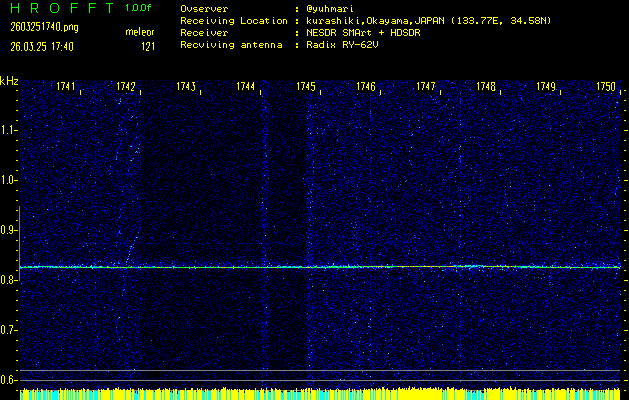Click the 26.03.25 17:40 date stamp

(37, 46)
